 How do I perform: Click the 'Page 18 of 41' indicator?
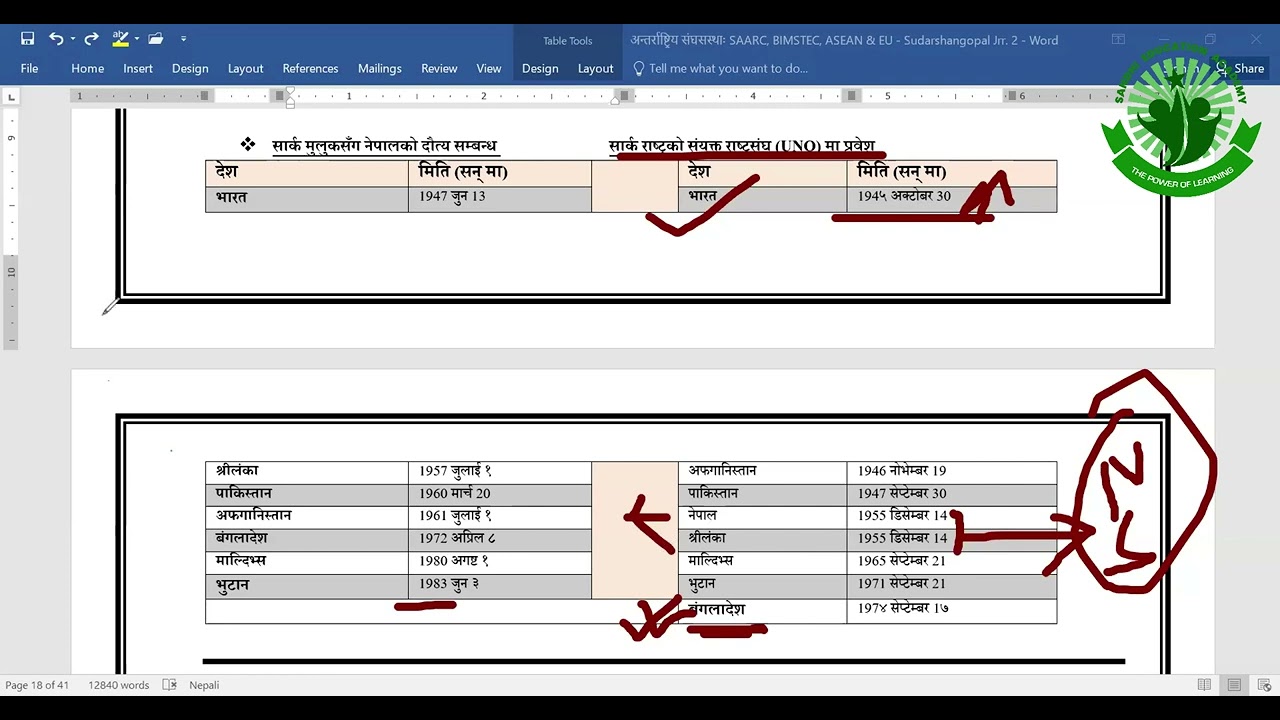[37, 685]
